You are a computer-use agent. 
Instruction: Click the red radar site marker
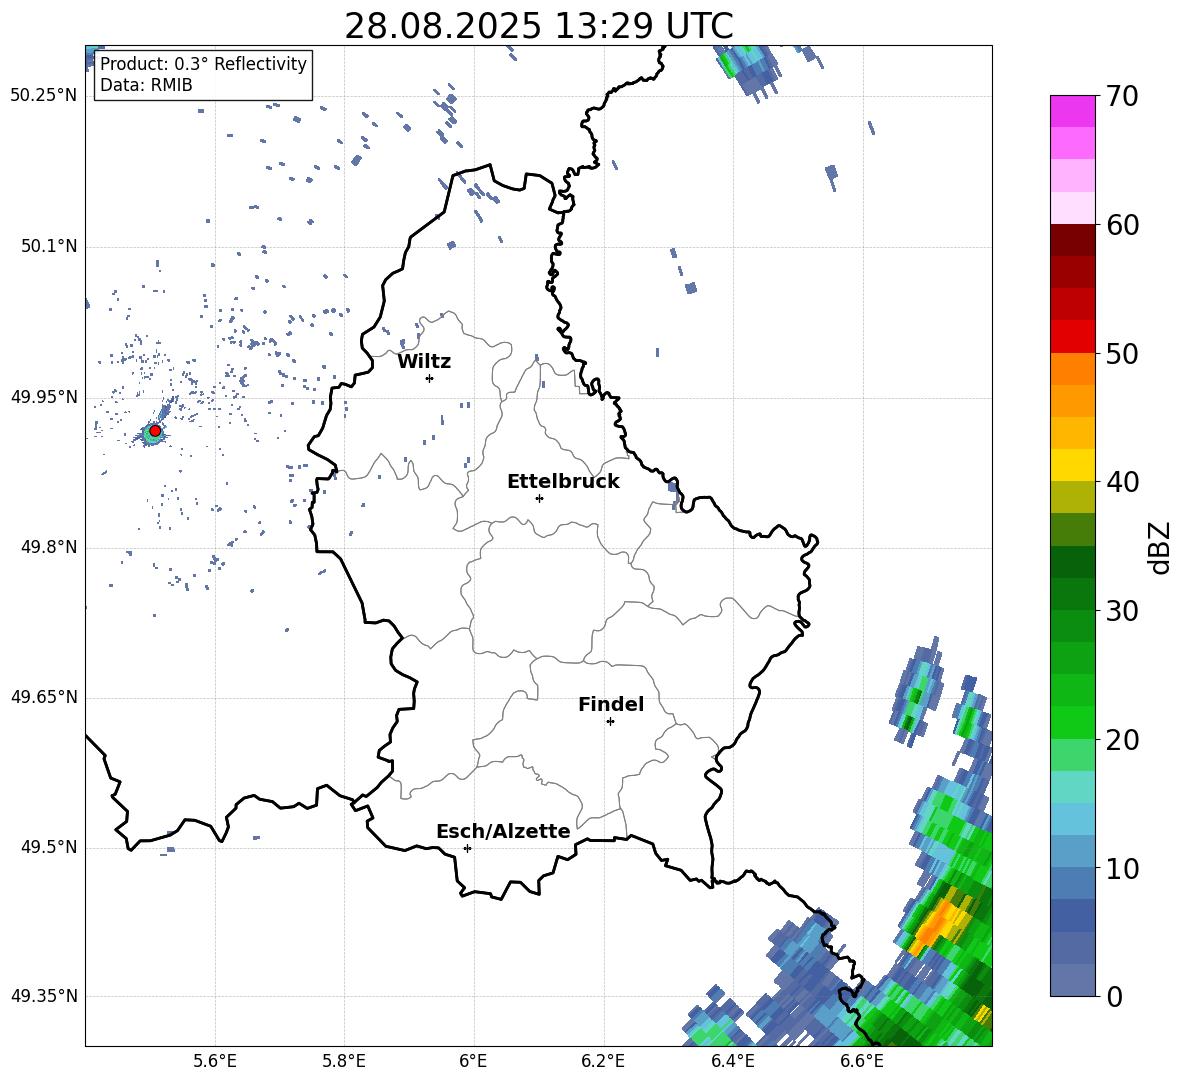(x=155, y=430)
